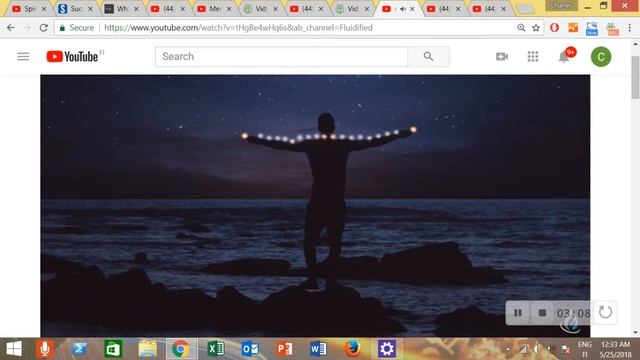Image resolution: width=640 pixels, height=360 pixels.
Task: Open PowerPoint from taskbar
Action: point(284,349)
